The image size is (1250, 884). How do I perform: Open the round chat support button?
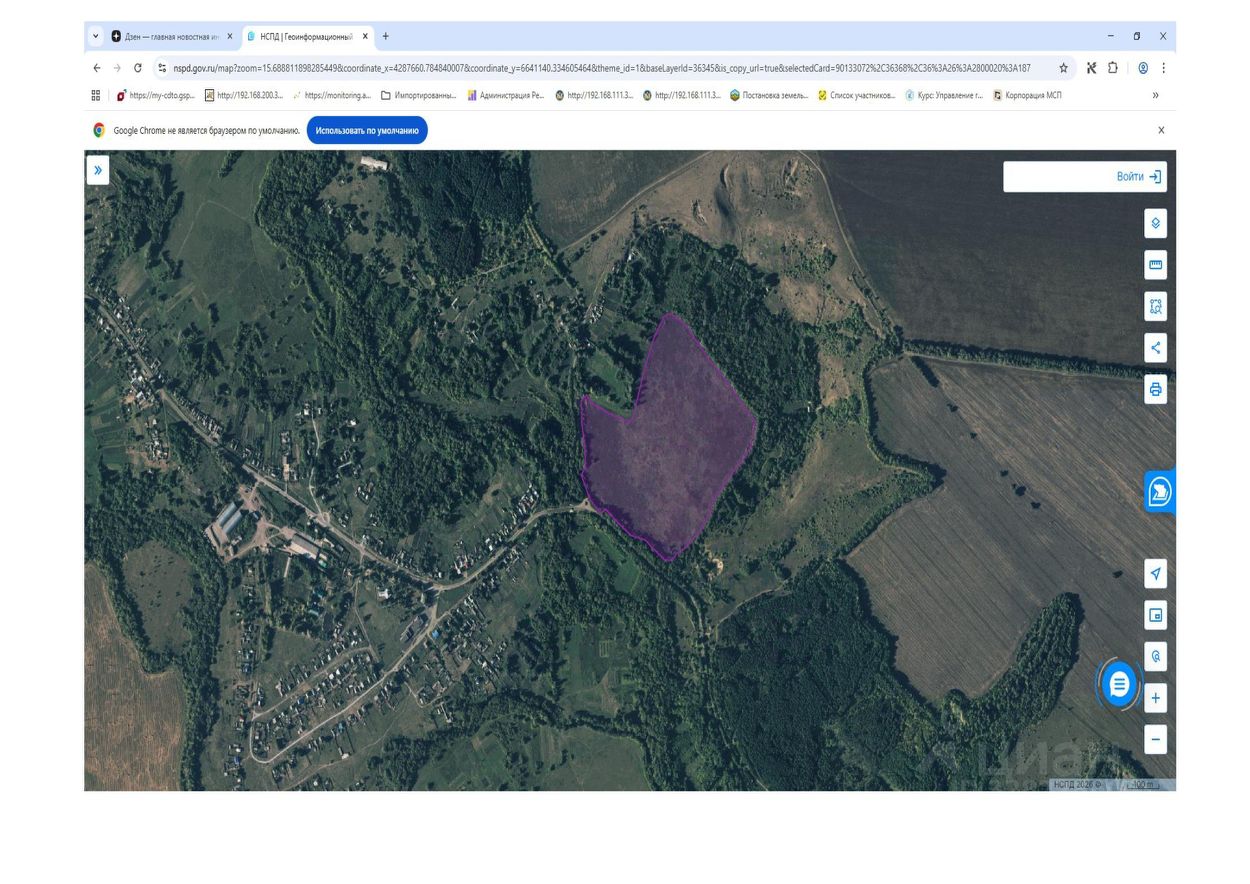pos(1119,685)
